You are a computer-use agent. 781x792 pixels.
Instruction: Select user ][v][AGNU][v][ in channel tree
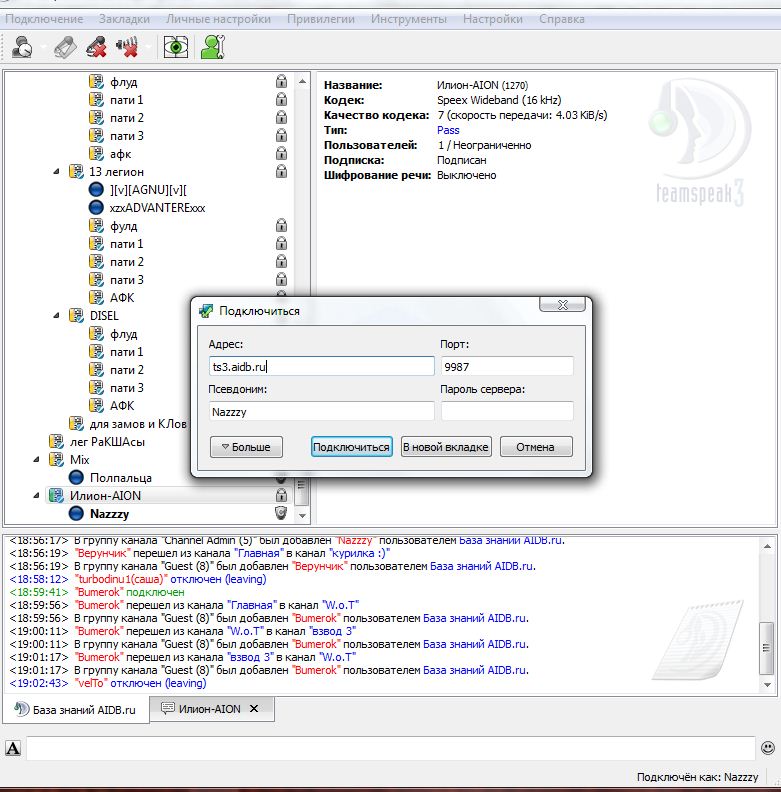148,190
